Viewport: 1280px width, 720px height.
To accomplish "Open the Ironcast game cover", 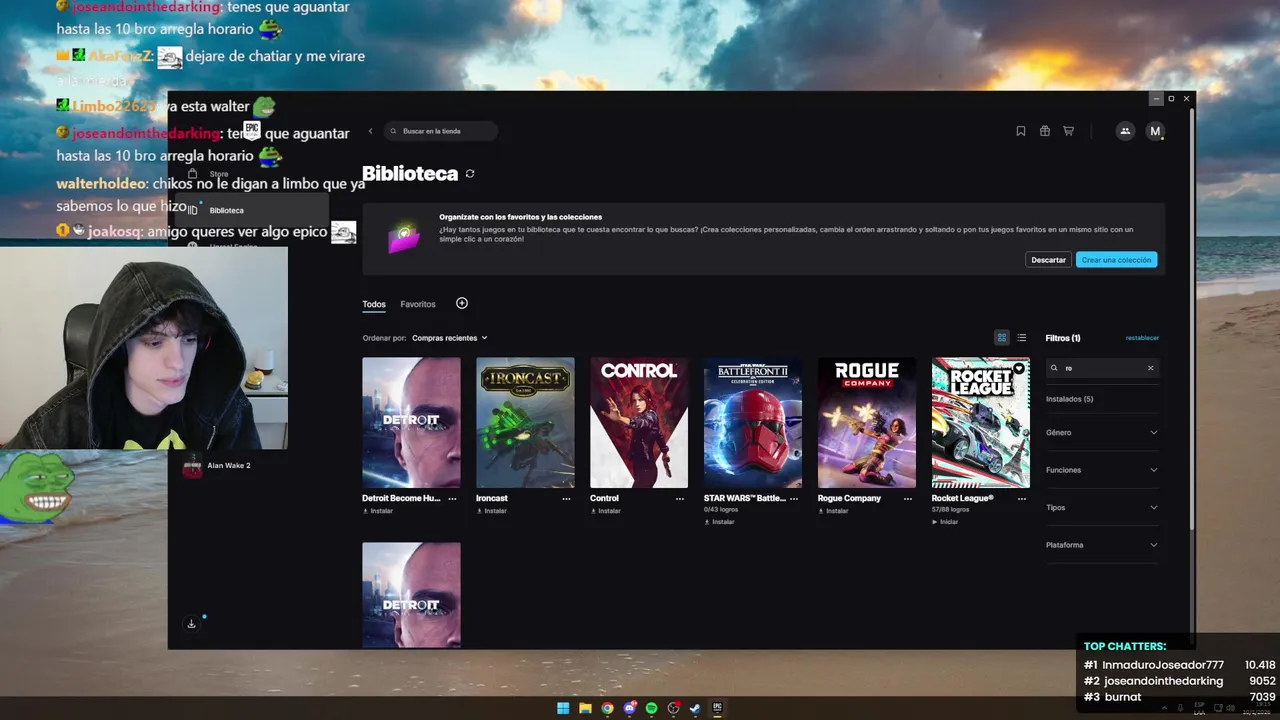I will (525, 423).
